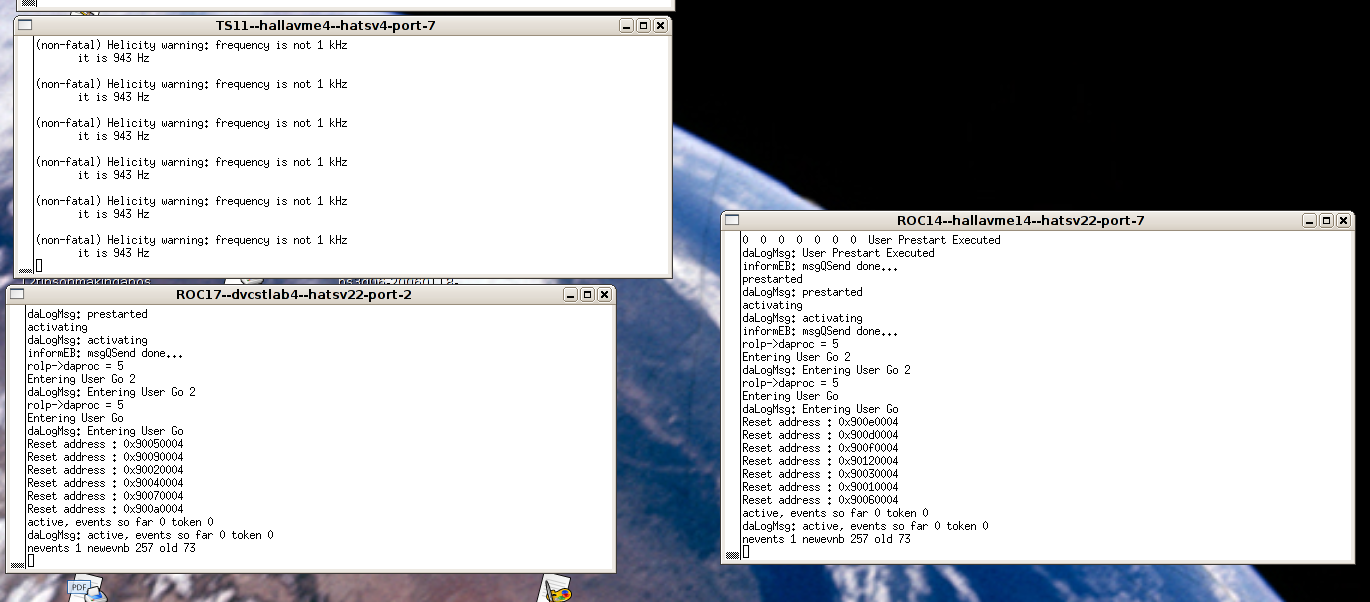
Task: Maximize the TS11--hallavme4 terminal window
Action: click(x=643, y=25)
